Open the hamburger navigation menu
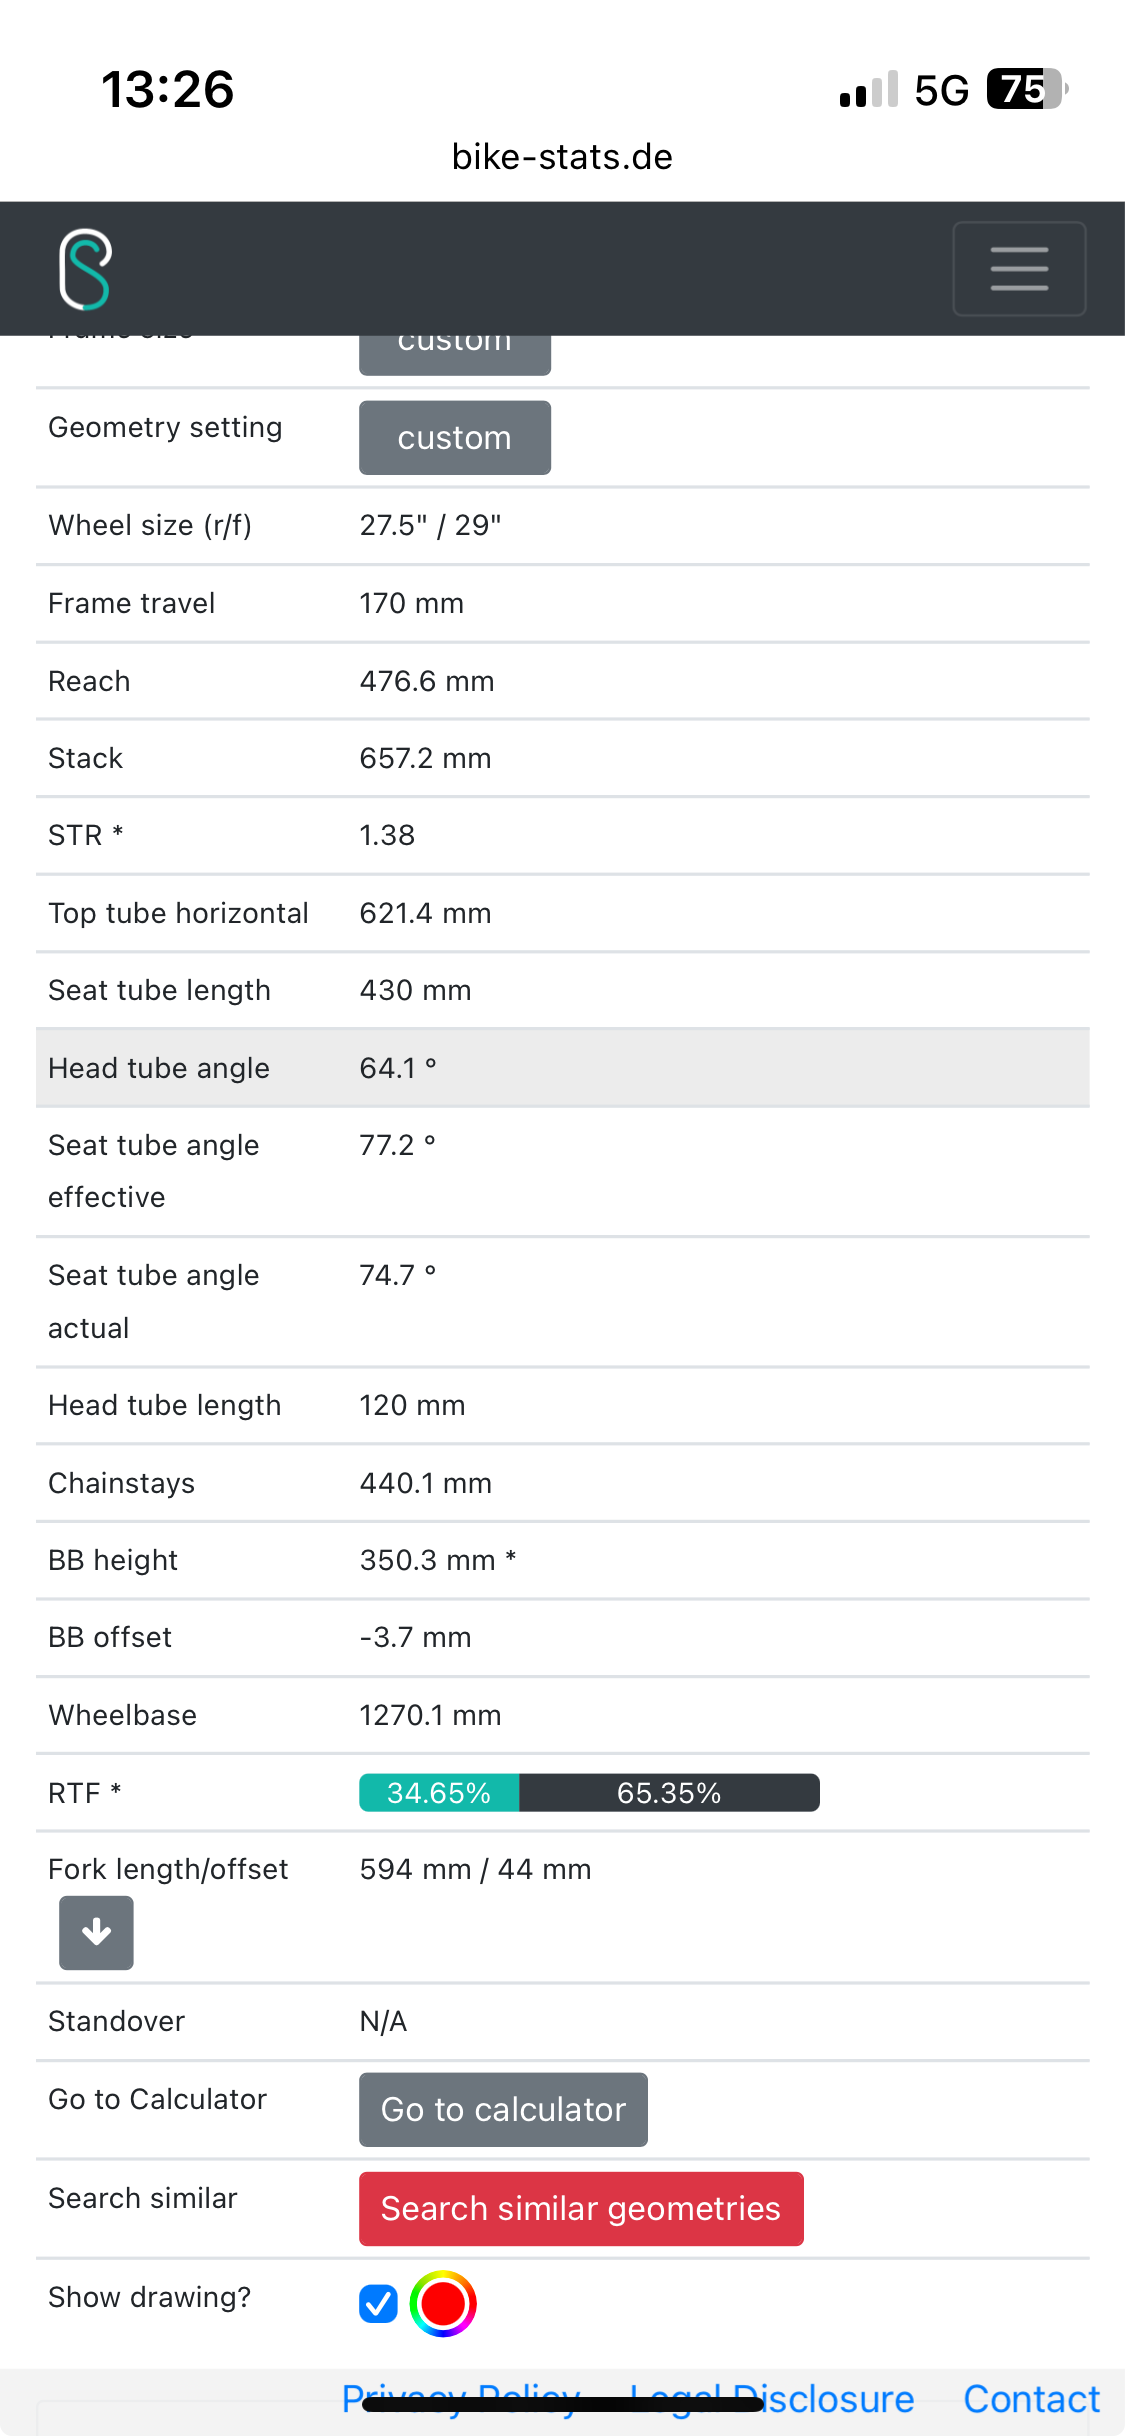This screenshot has height=2436, width=1125. click(1019, 269)
